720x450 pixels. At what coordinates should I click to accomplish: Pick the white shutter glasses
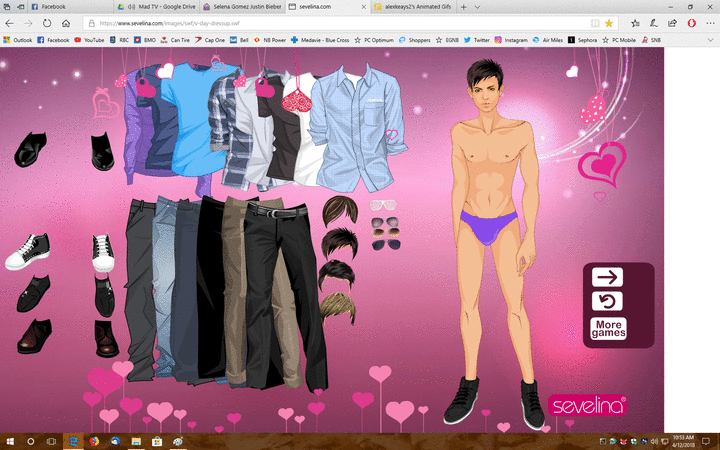382,205
